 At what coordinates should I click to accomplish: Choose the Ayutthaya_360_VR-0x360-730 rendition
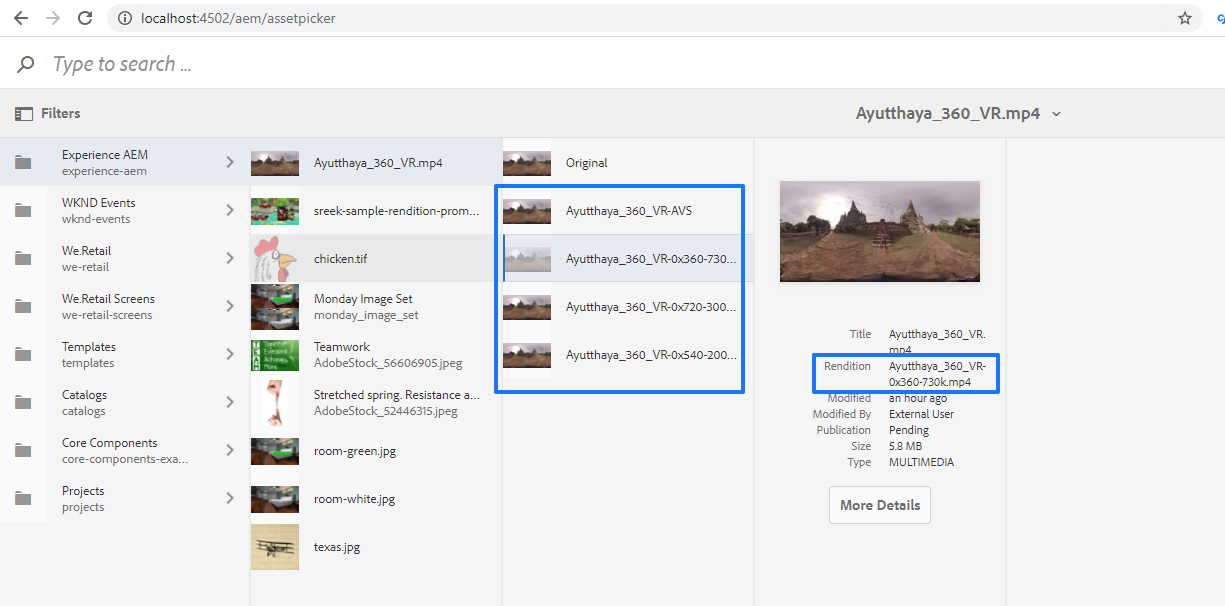(652, 259)
